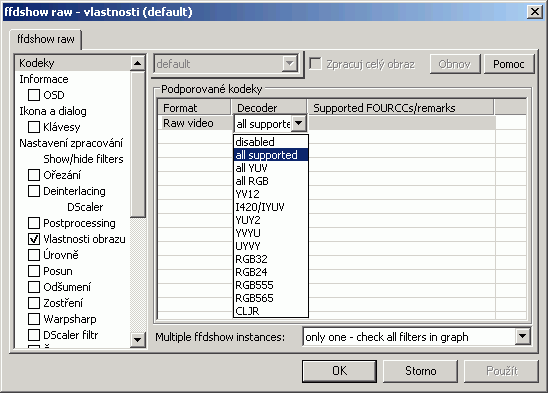Image resolution: width=548 pixels, height=393 pixels.
Task: Click the OK button
Action: 339,371
